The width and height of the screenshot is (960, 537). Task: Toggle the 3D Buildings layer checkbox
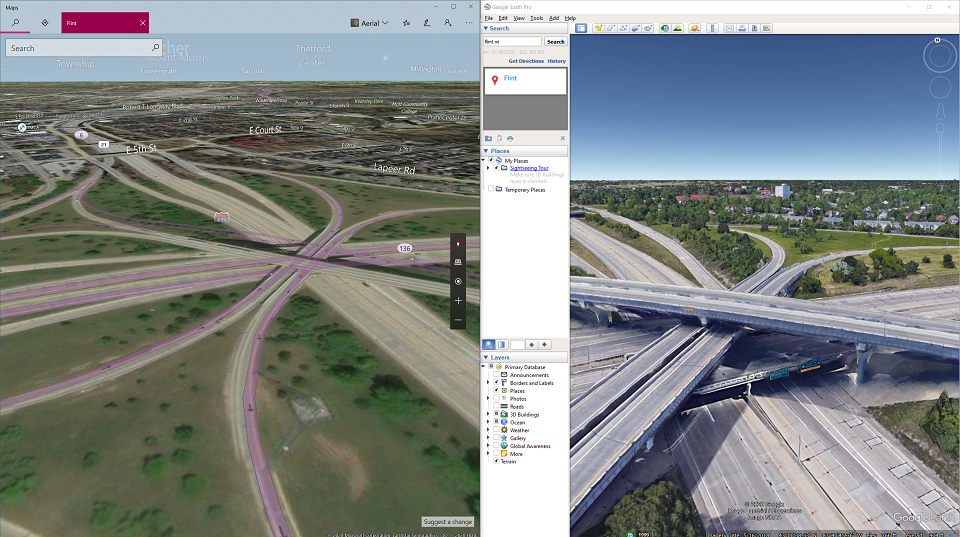[497, 415]
